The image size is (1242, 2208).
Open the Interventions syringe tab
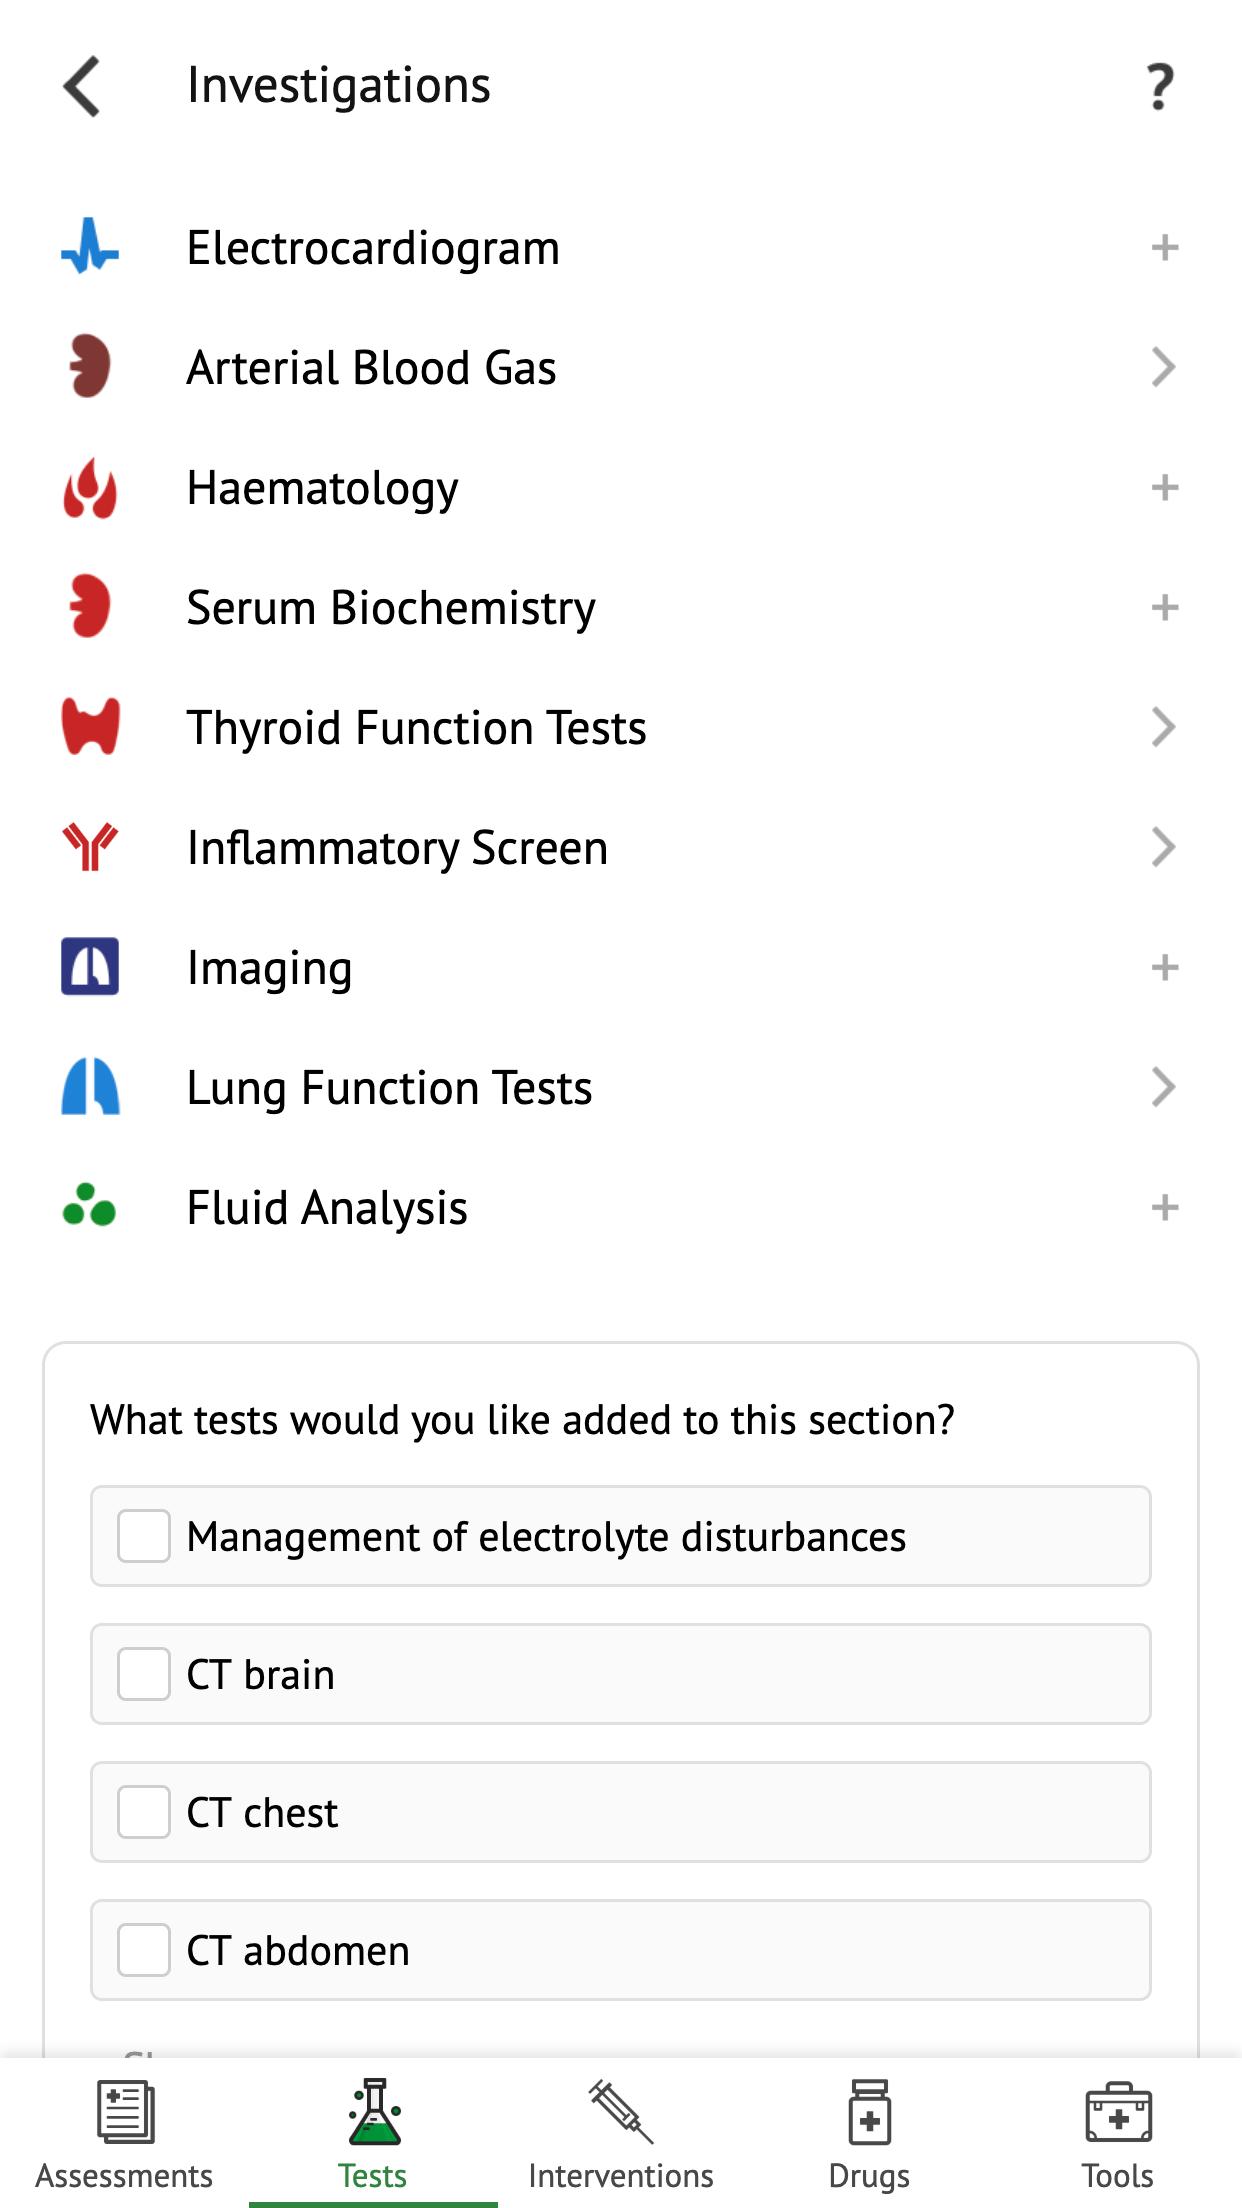pos(621,2133)
